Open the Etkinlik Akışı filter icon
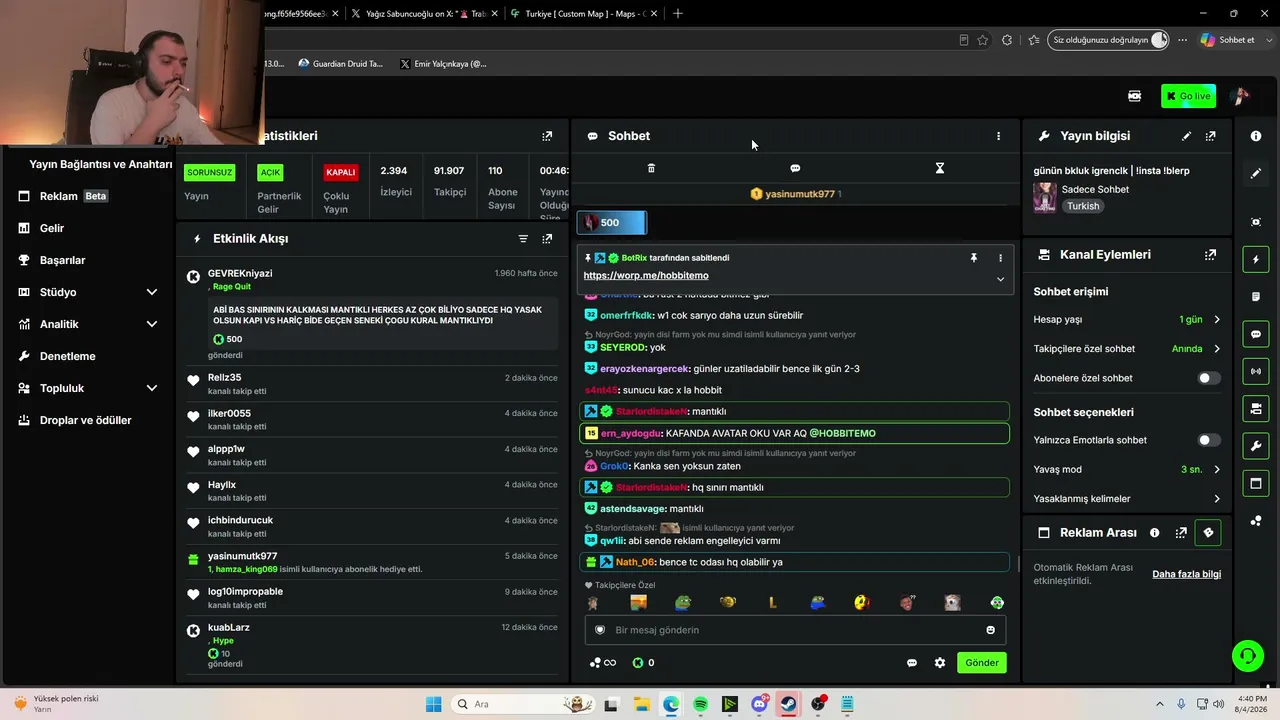 523,239
